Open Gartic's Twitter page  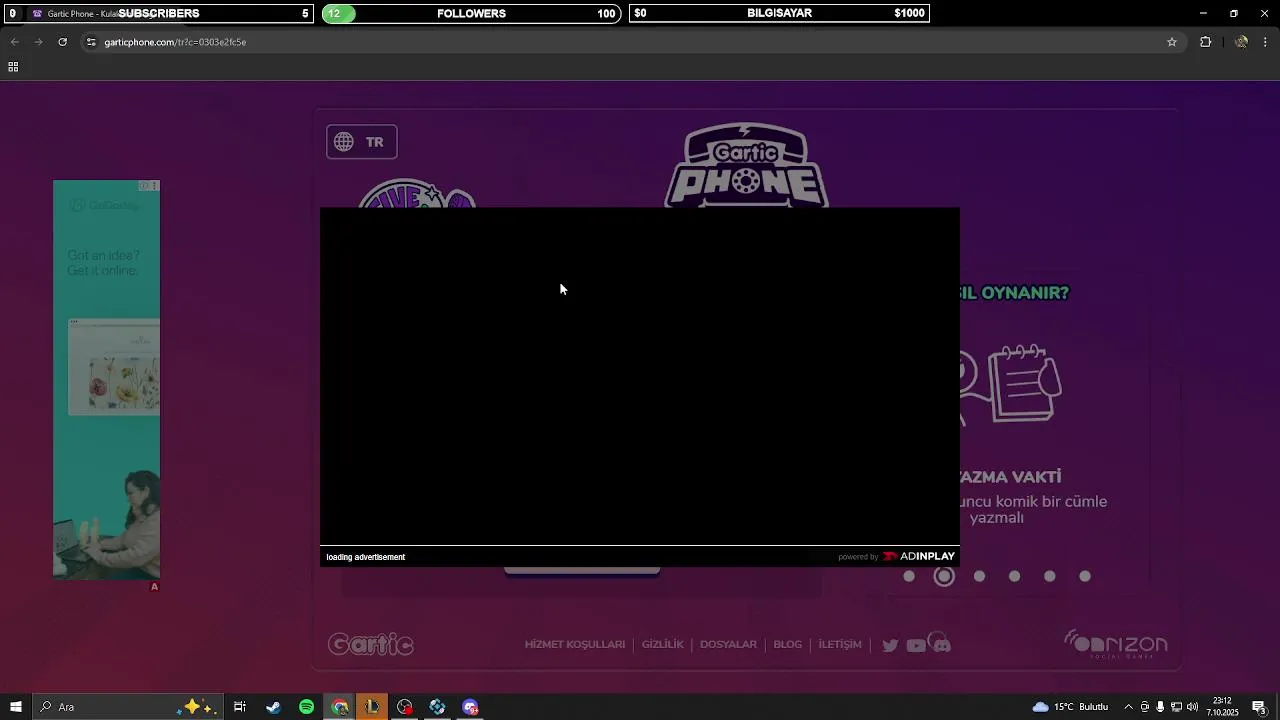coord(890,645)
